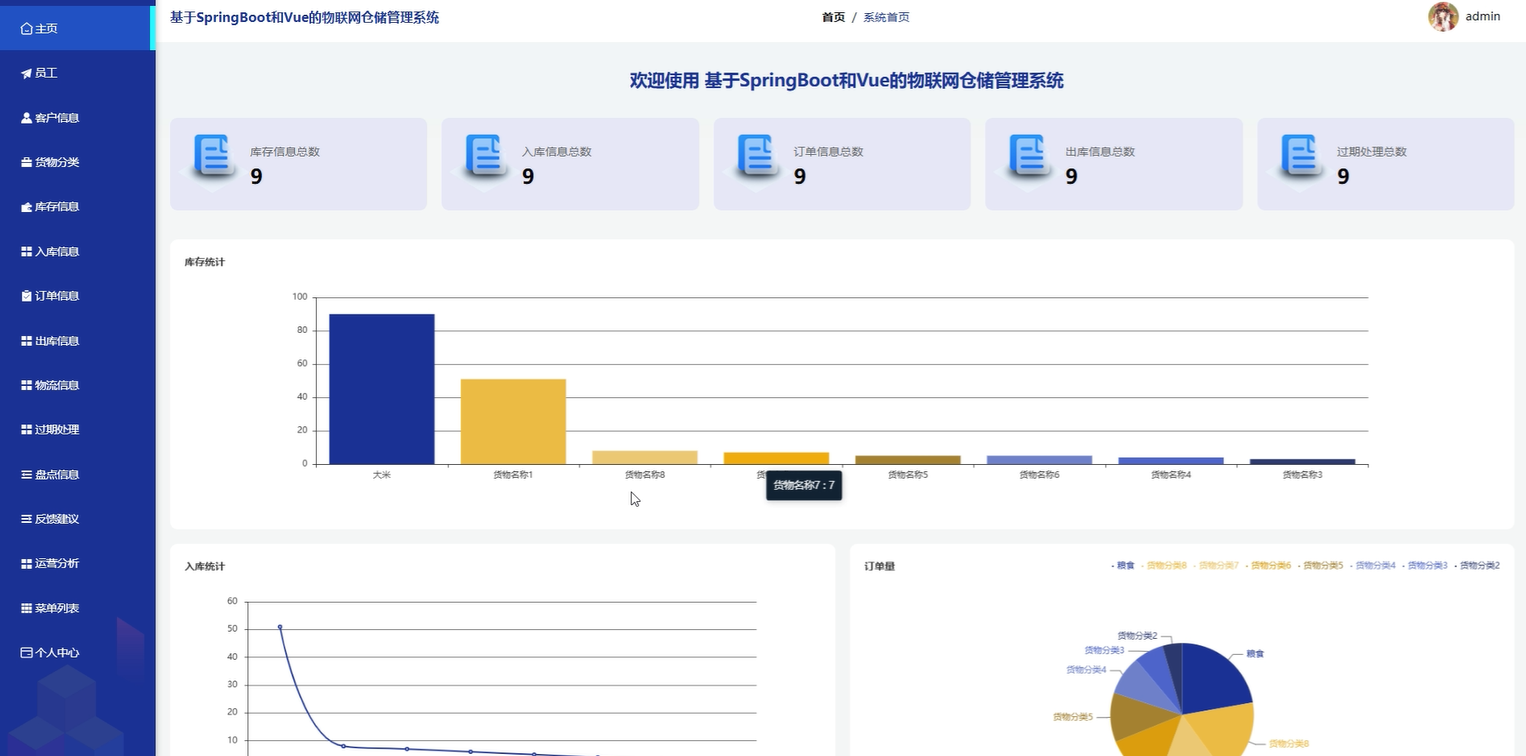Image resolution: width=1526 pixels, height=756 pixels.
Task: Select 物流信息 in the sidebar
Action: (x=77, y=385)
